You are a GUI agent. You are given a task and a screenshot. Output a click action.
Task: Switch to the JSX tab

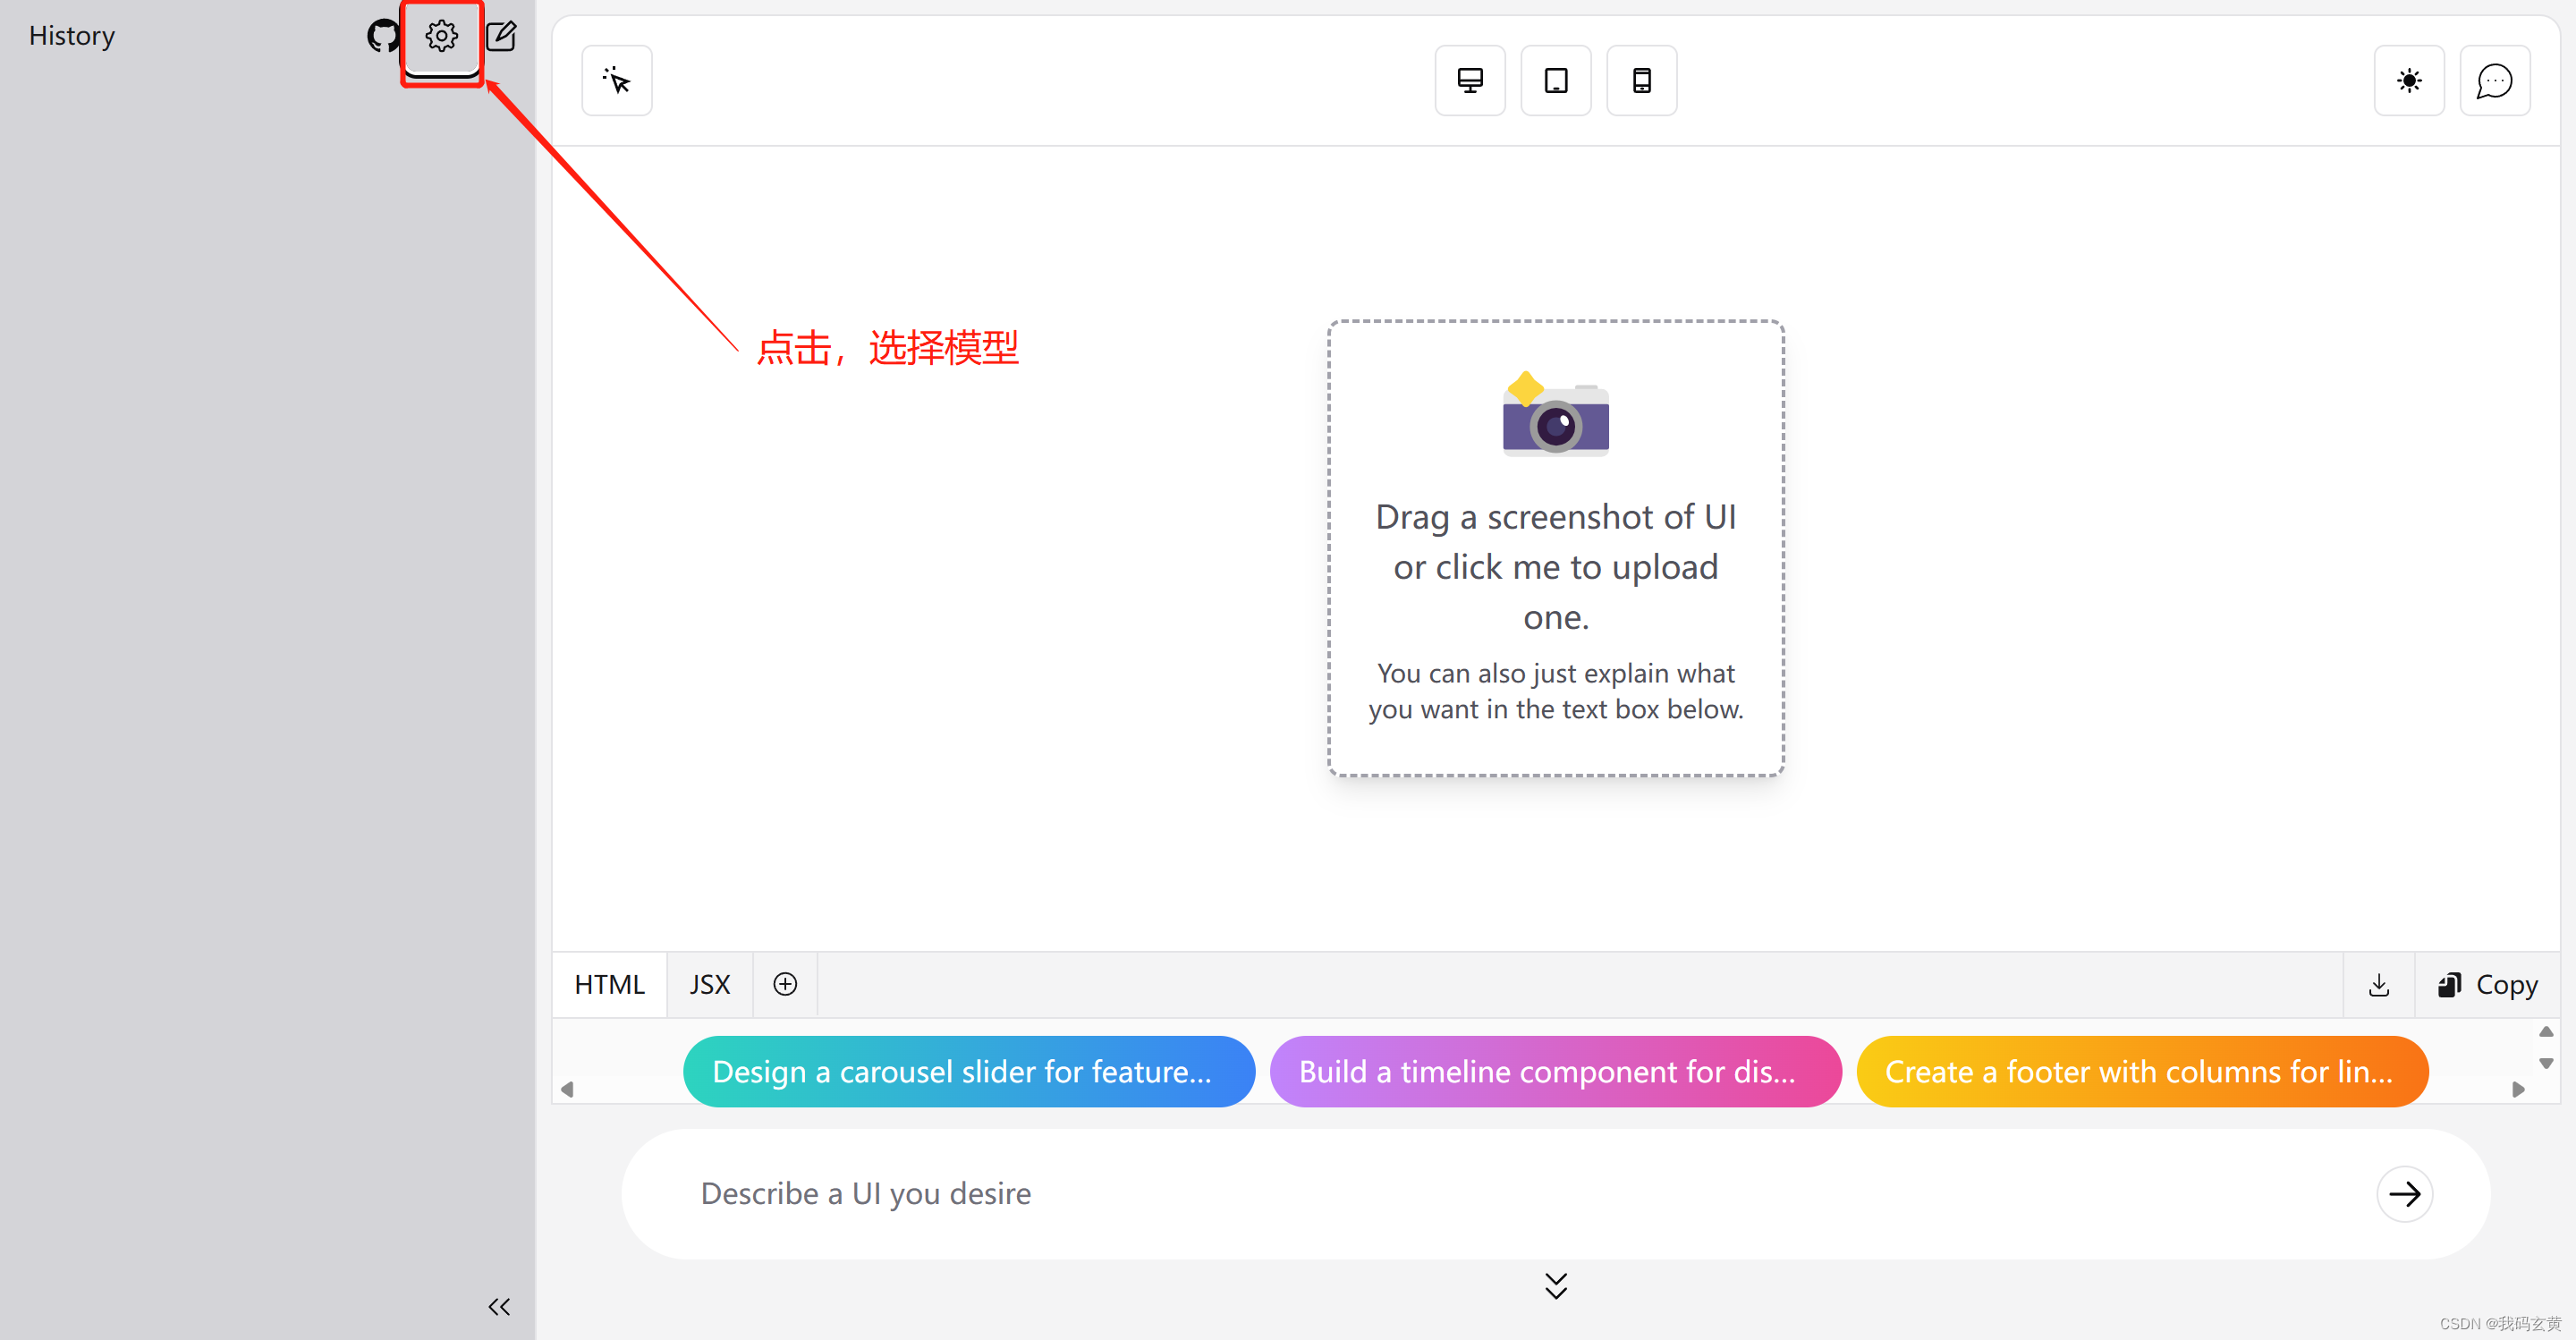[x=709, y=984]
